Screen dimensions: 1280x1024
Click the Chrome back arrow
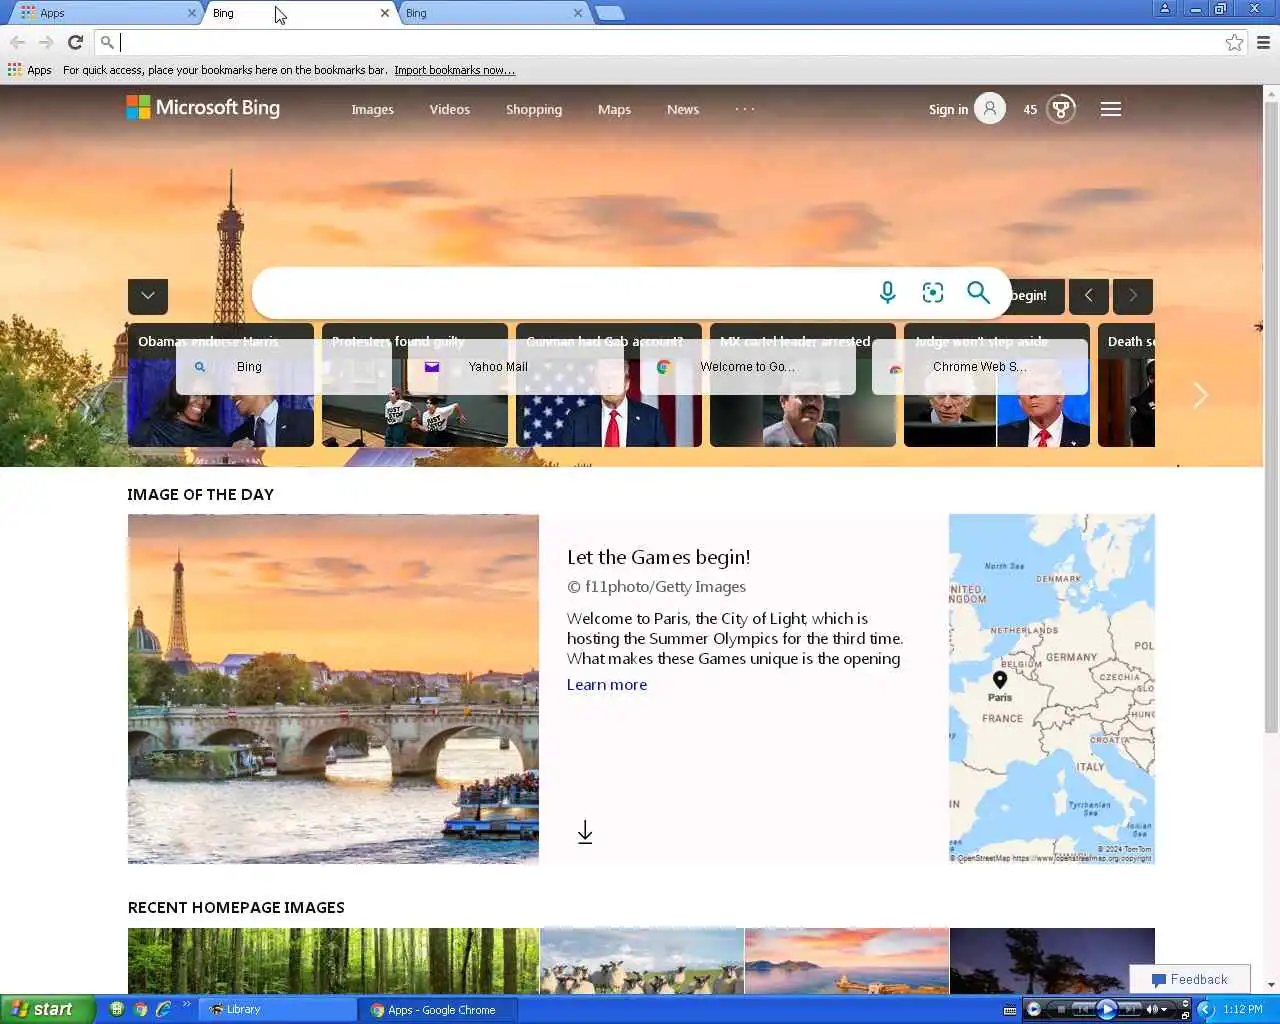click(x=17, y=42)
